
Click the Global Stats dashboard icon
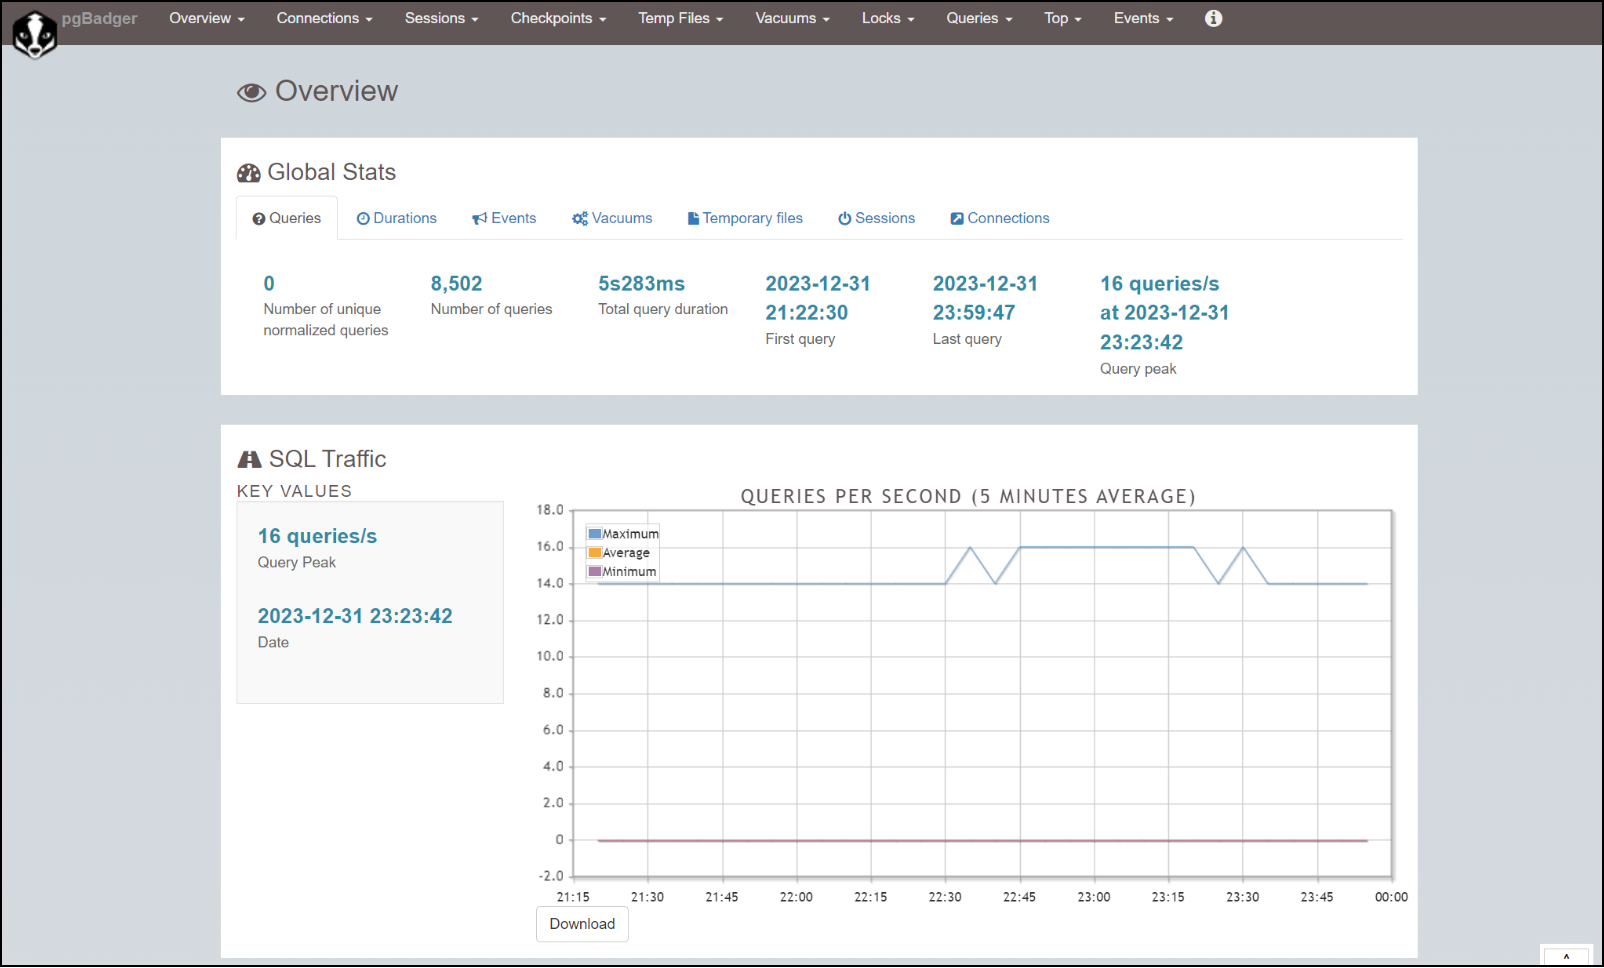point(248,173)
